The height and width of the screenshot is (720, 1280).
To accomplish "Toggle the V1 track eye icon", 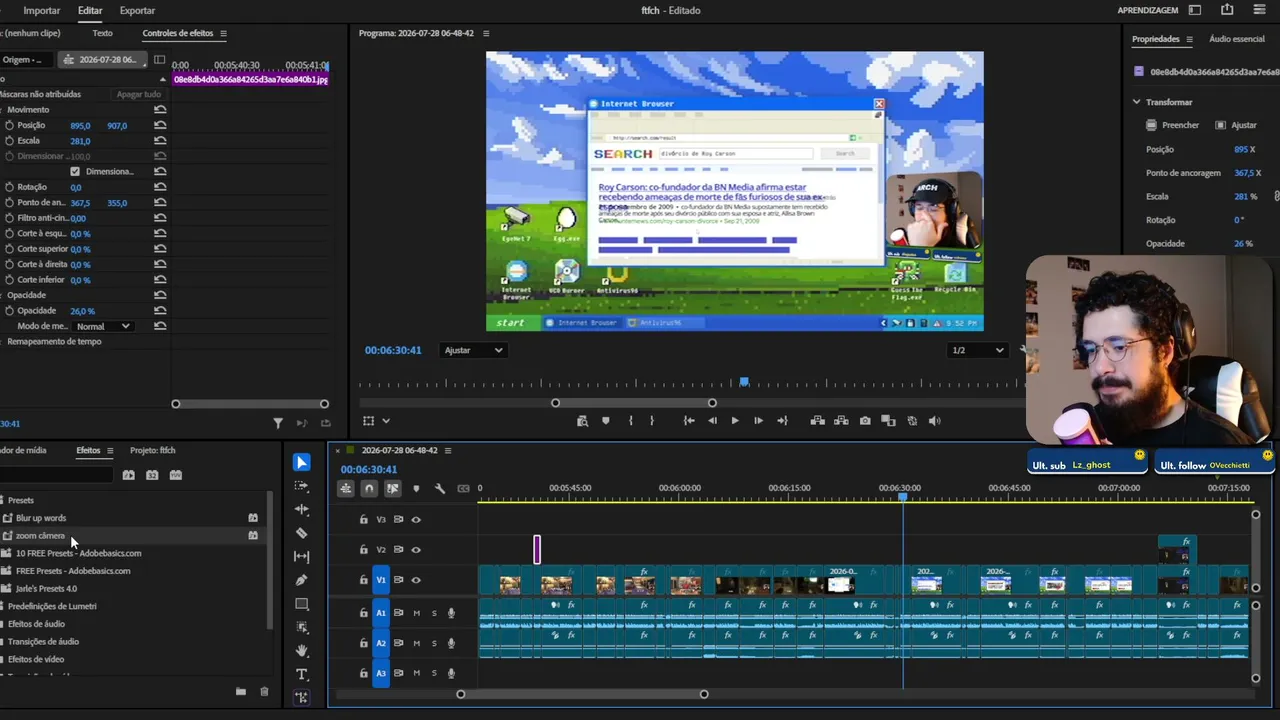I will (416, 580).
